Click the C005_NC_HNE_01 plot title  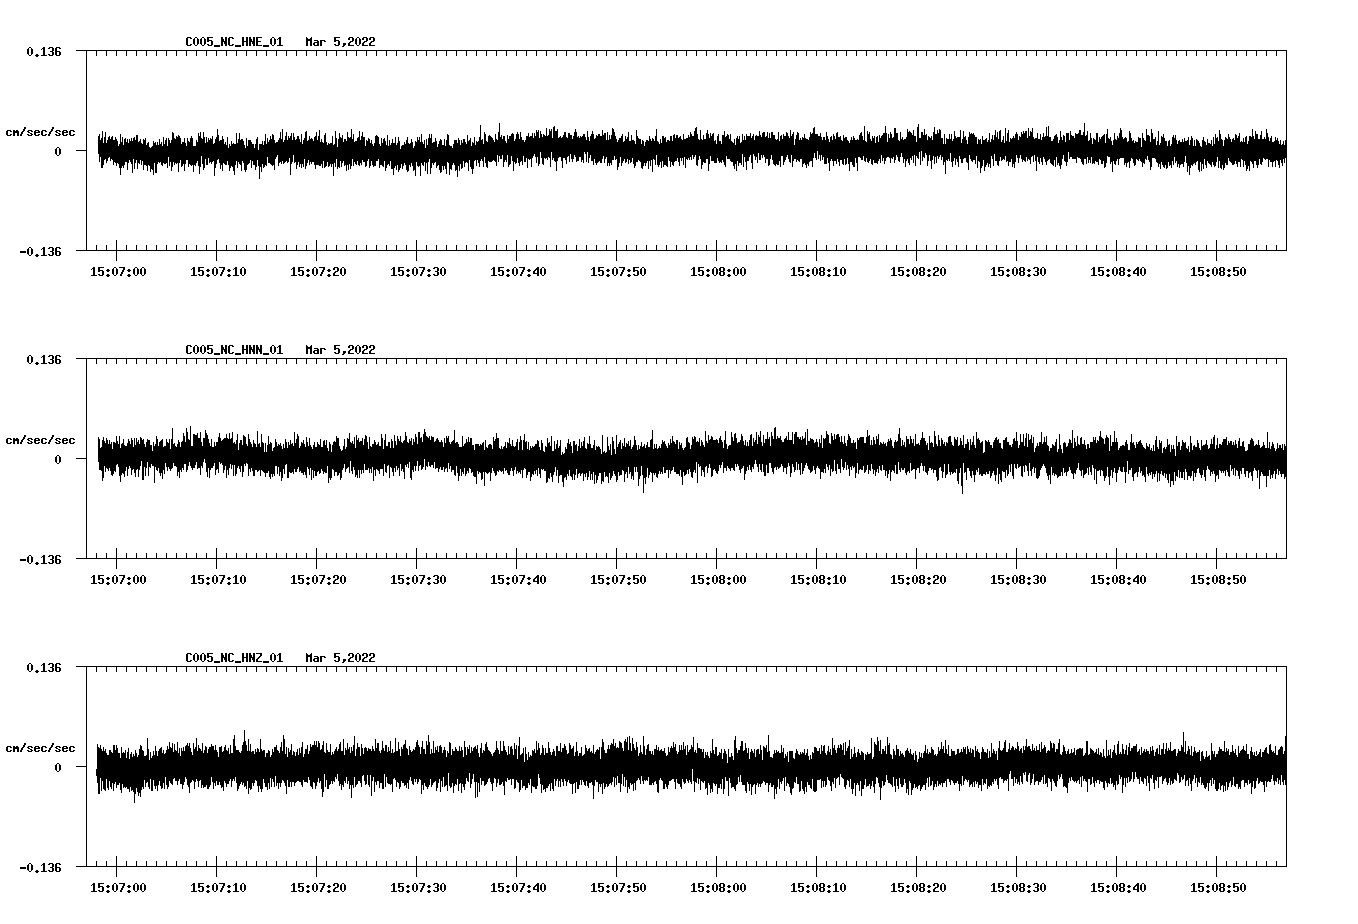(234, 42)
